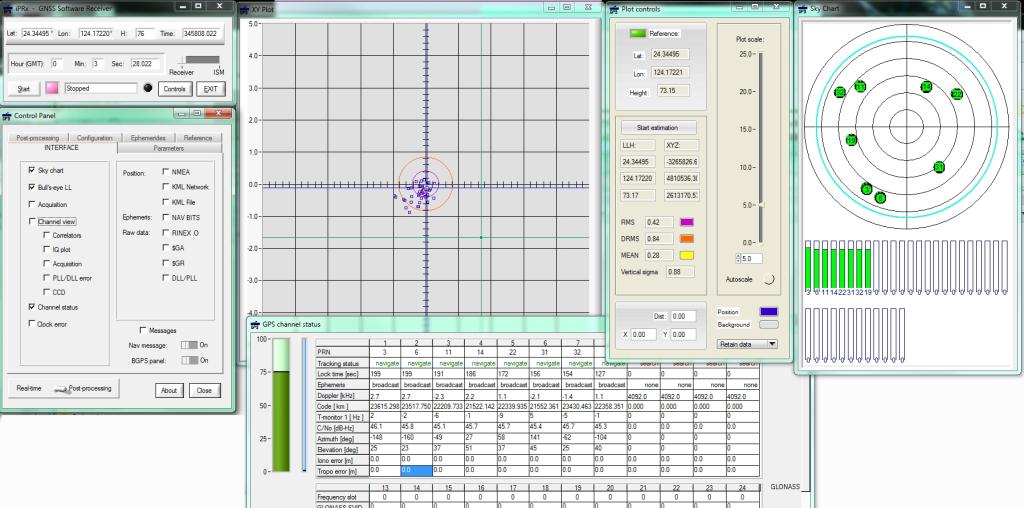This screenshot has height=508, width=1024.
Task: Click the Plot scale vertical slider
Action: click(760, 148)
